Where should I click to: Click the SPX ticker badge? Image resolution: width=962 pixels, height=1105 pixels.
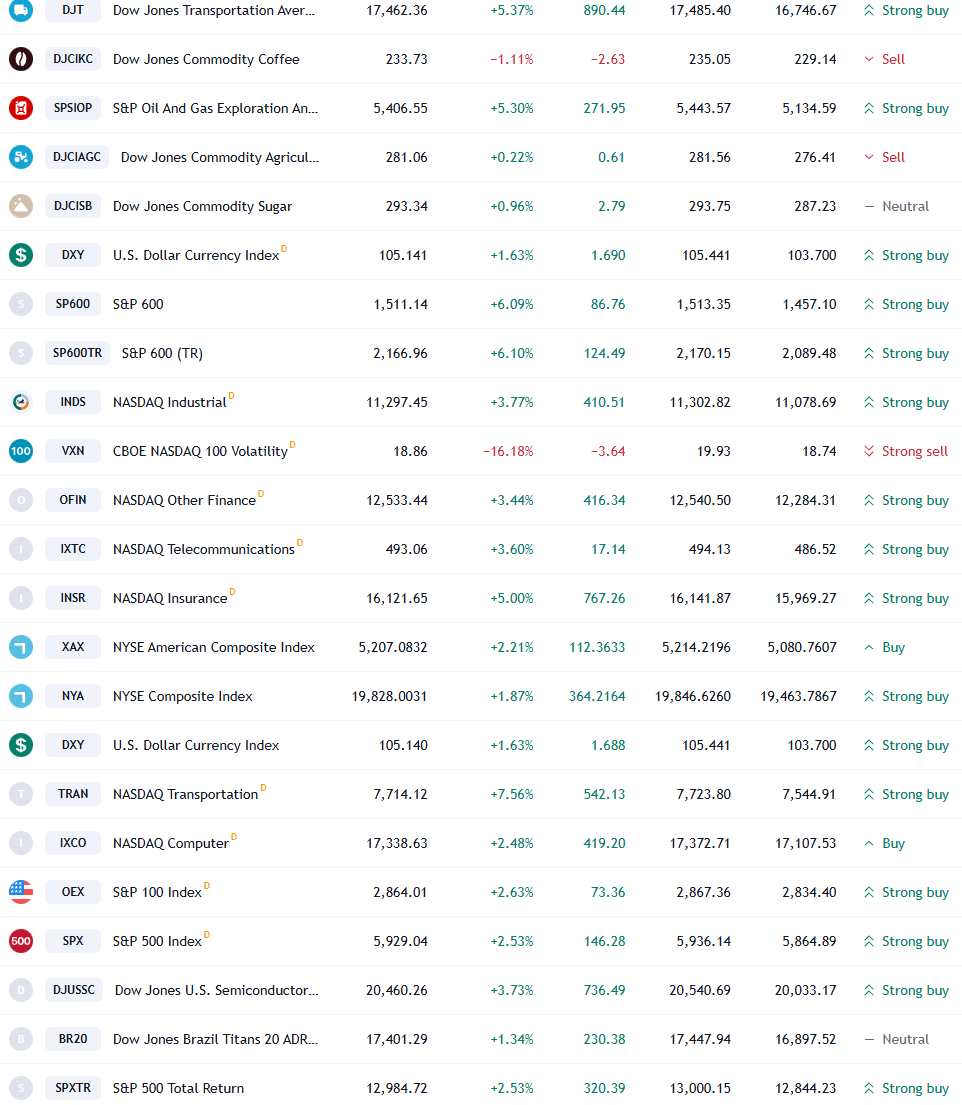click(x=73, y=941)
